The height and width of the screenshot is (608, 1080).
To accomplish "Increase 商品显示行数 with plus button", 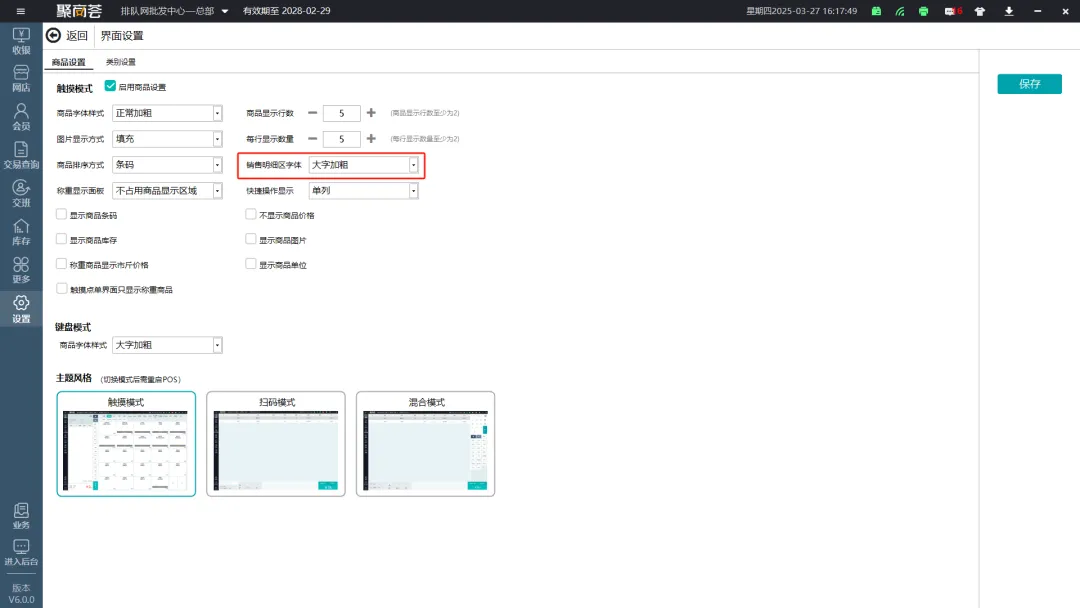I will pos(371,113).
